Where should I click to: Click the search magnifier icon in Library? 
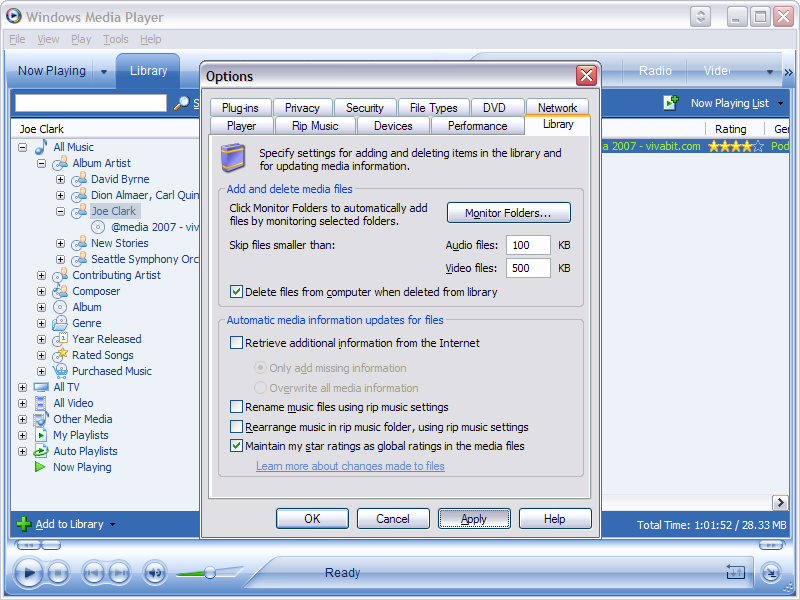181,103
